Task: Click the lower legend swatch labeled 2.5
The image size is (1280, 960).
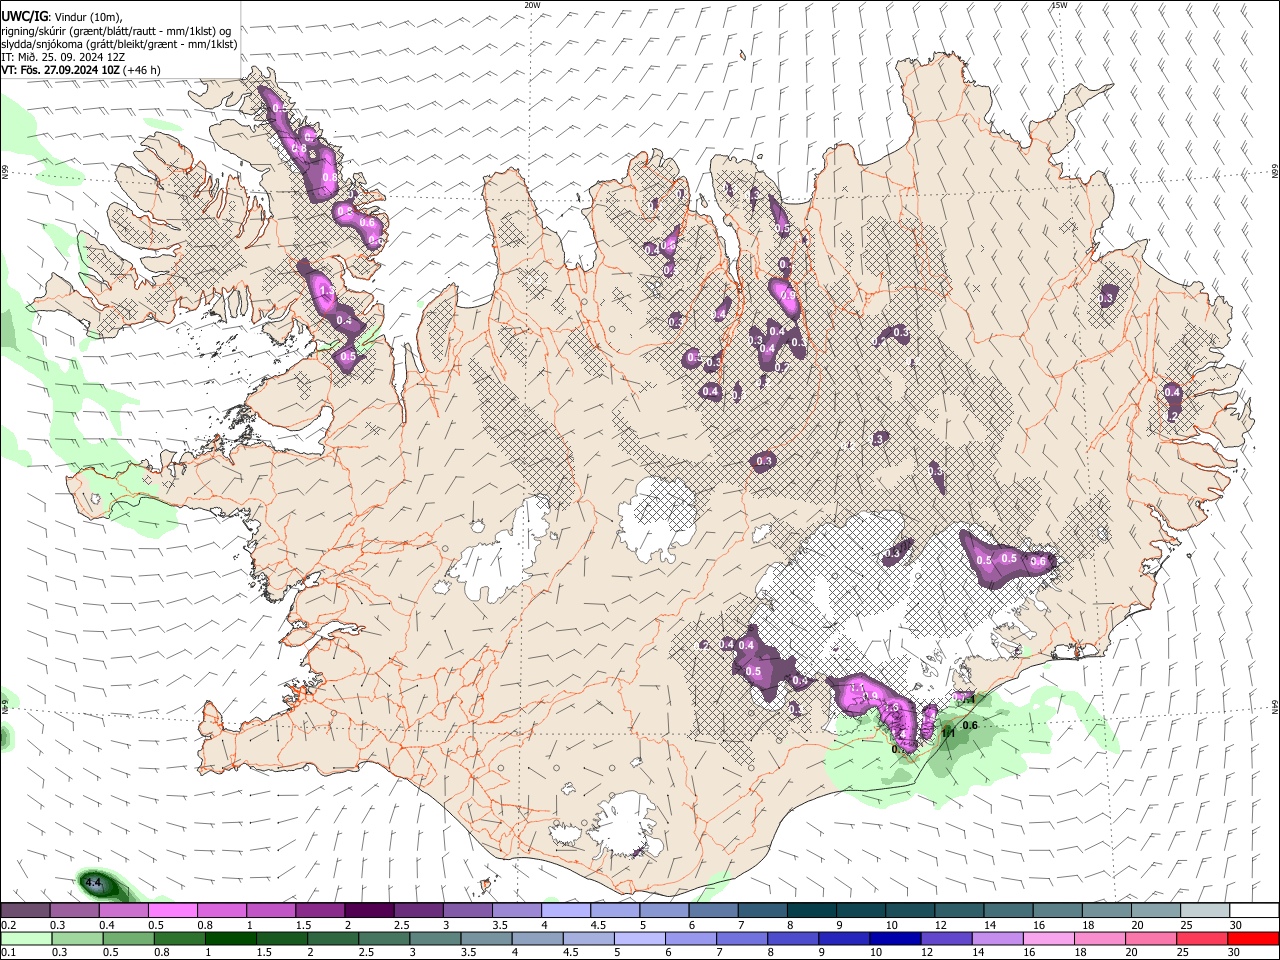Action: tap(384, 938)
